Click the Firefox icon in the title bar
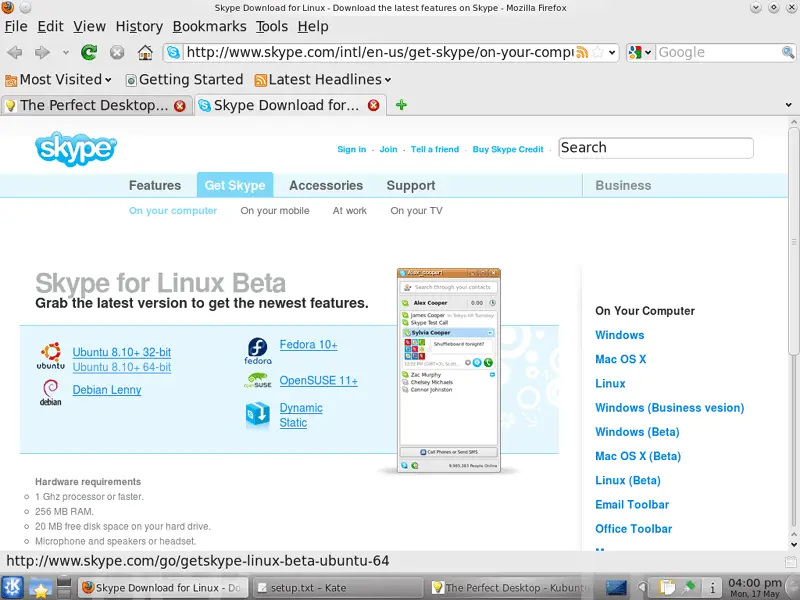800x600 pixels. (x=8, y=7)
